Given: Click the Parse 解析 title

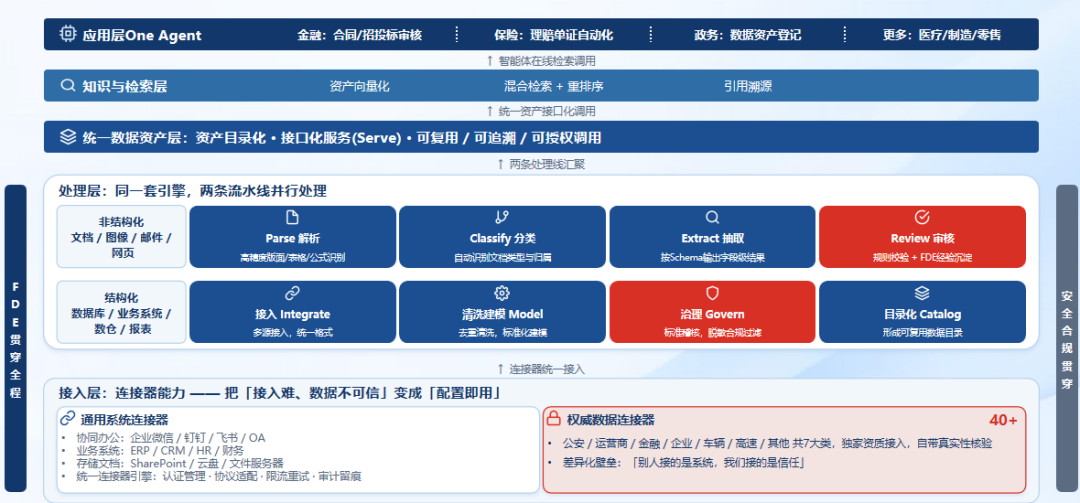Looking at the screenshot, I should coord(292,238).
